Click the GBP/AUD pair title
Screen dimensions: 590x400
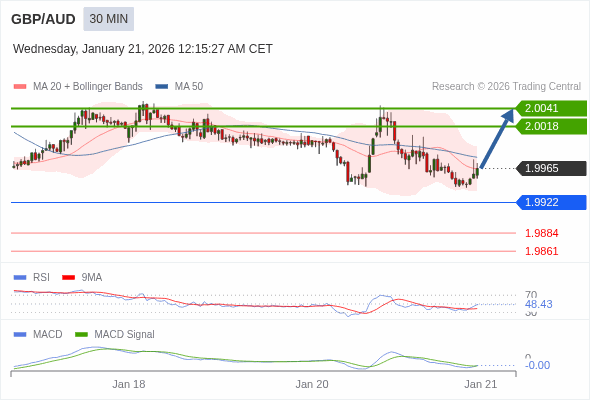click(x=43, y=19)
